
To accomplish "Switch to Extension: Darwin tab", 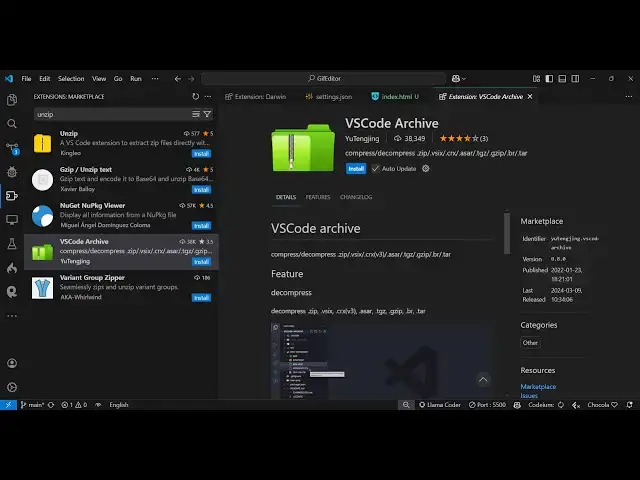I will point(256,97).
